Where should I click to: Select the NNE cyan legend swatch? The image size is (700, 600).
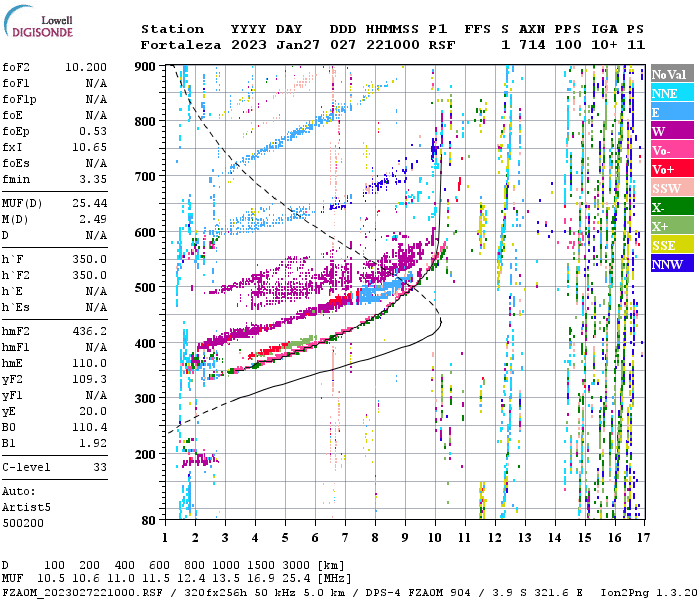point(672,93)
